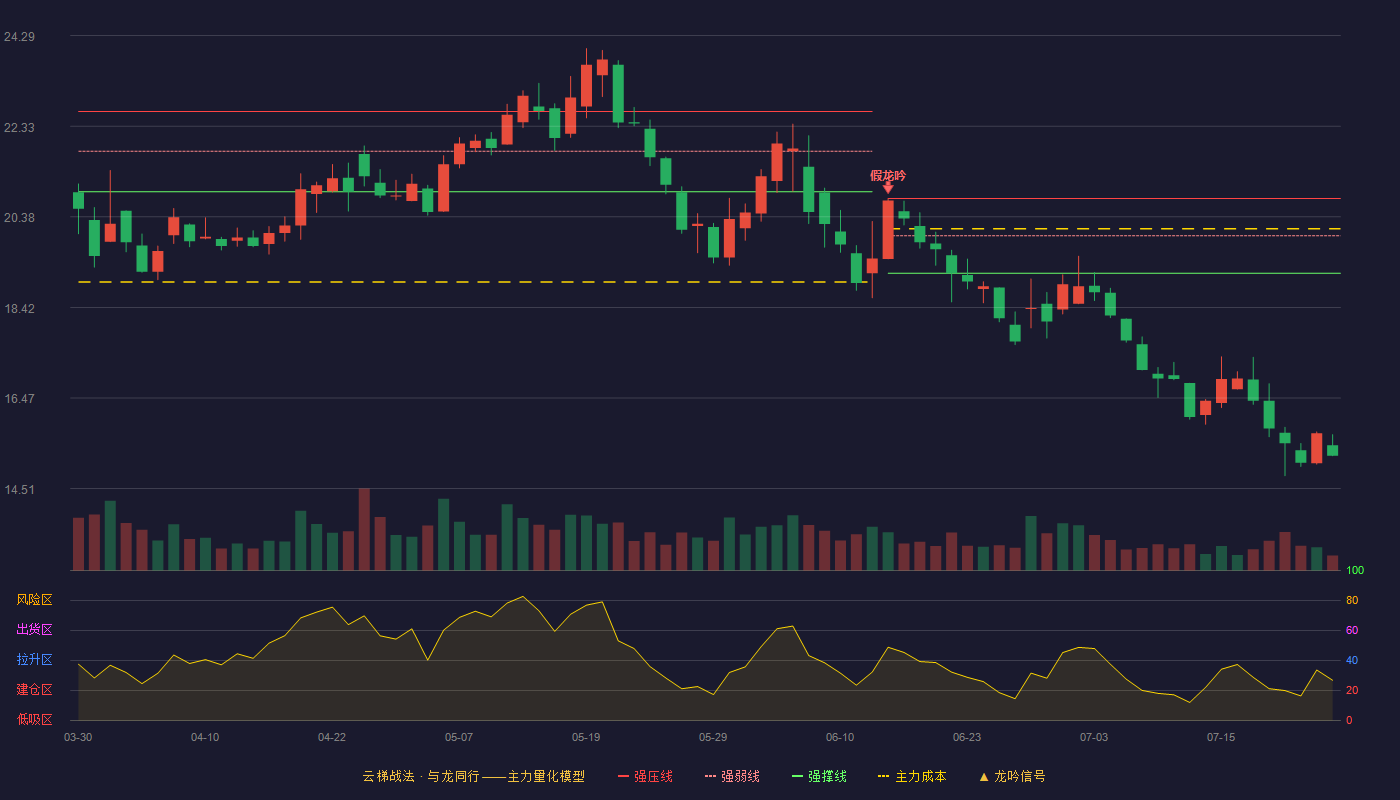1400x800 pixels.
Task: Toggle the 强压线 series via its legend label
Action: coord(653,776)
